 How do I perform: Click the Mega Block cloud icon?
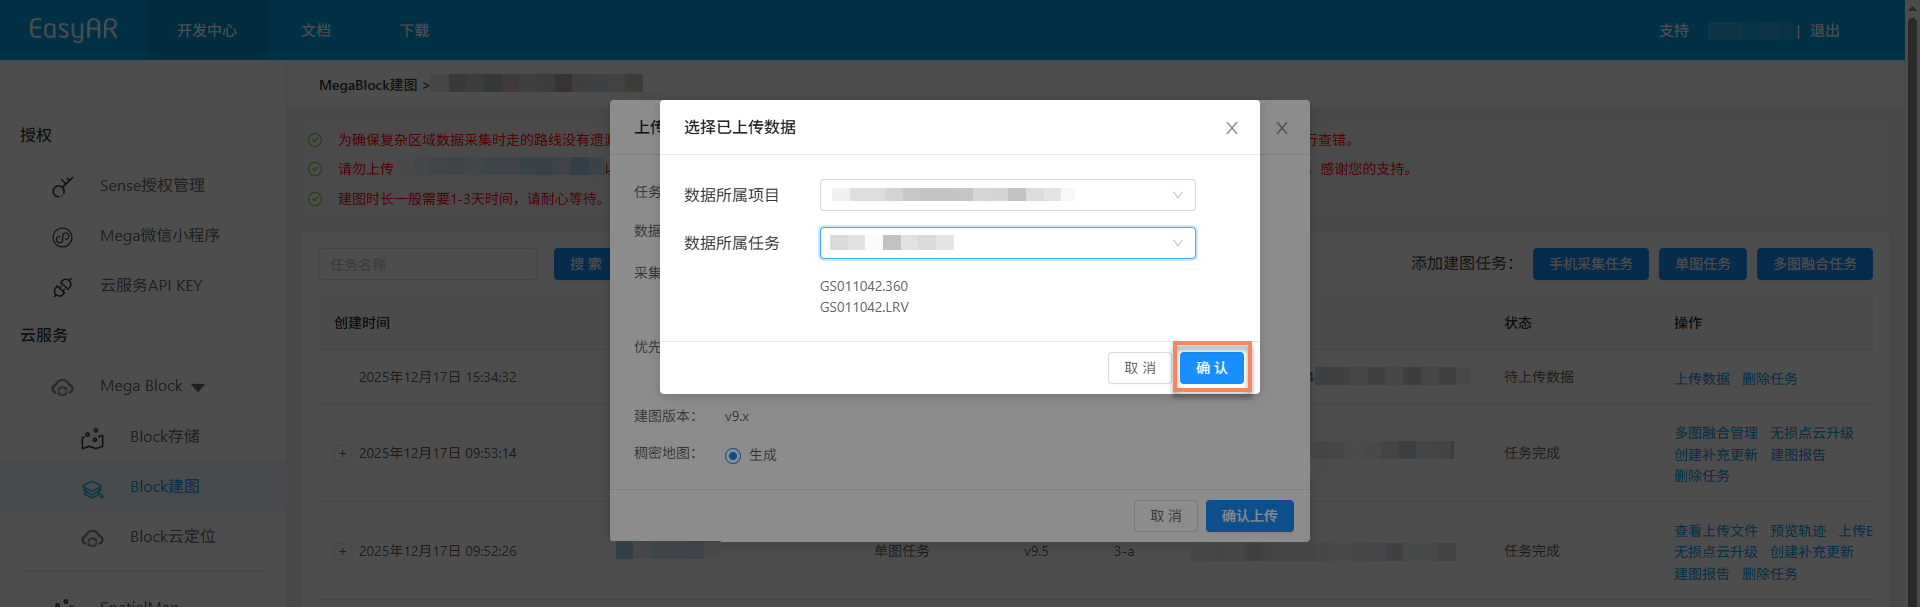click(x=63, y=387)
